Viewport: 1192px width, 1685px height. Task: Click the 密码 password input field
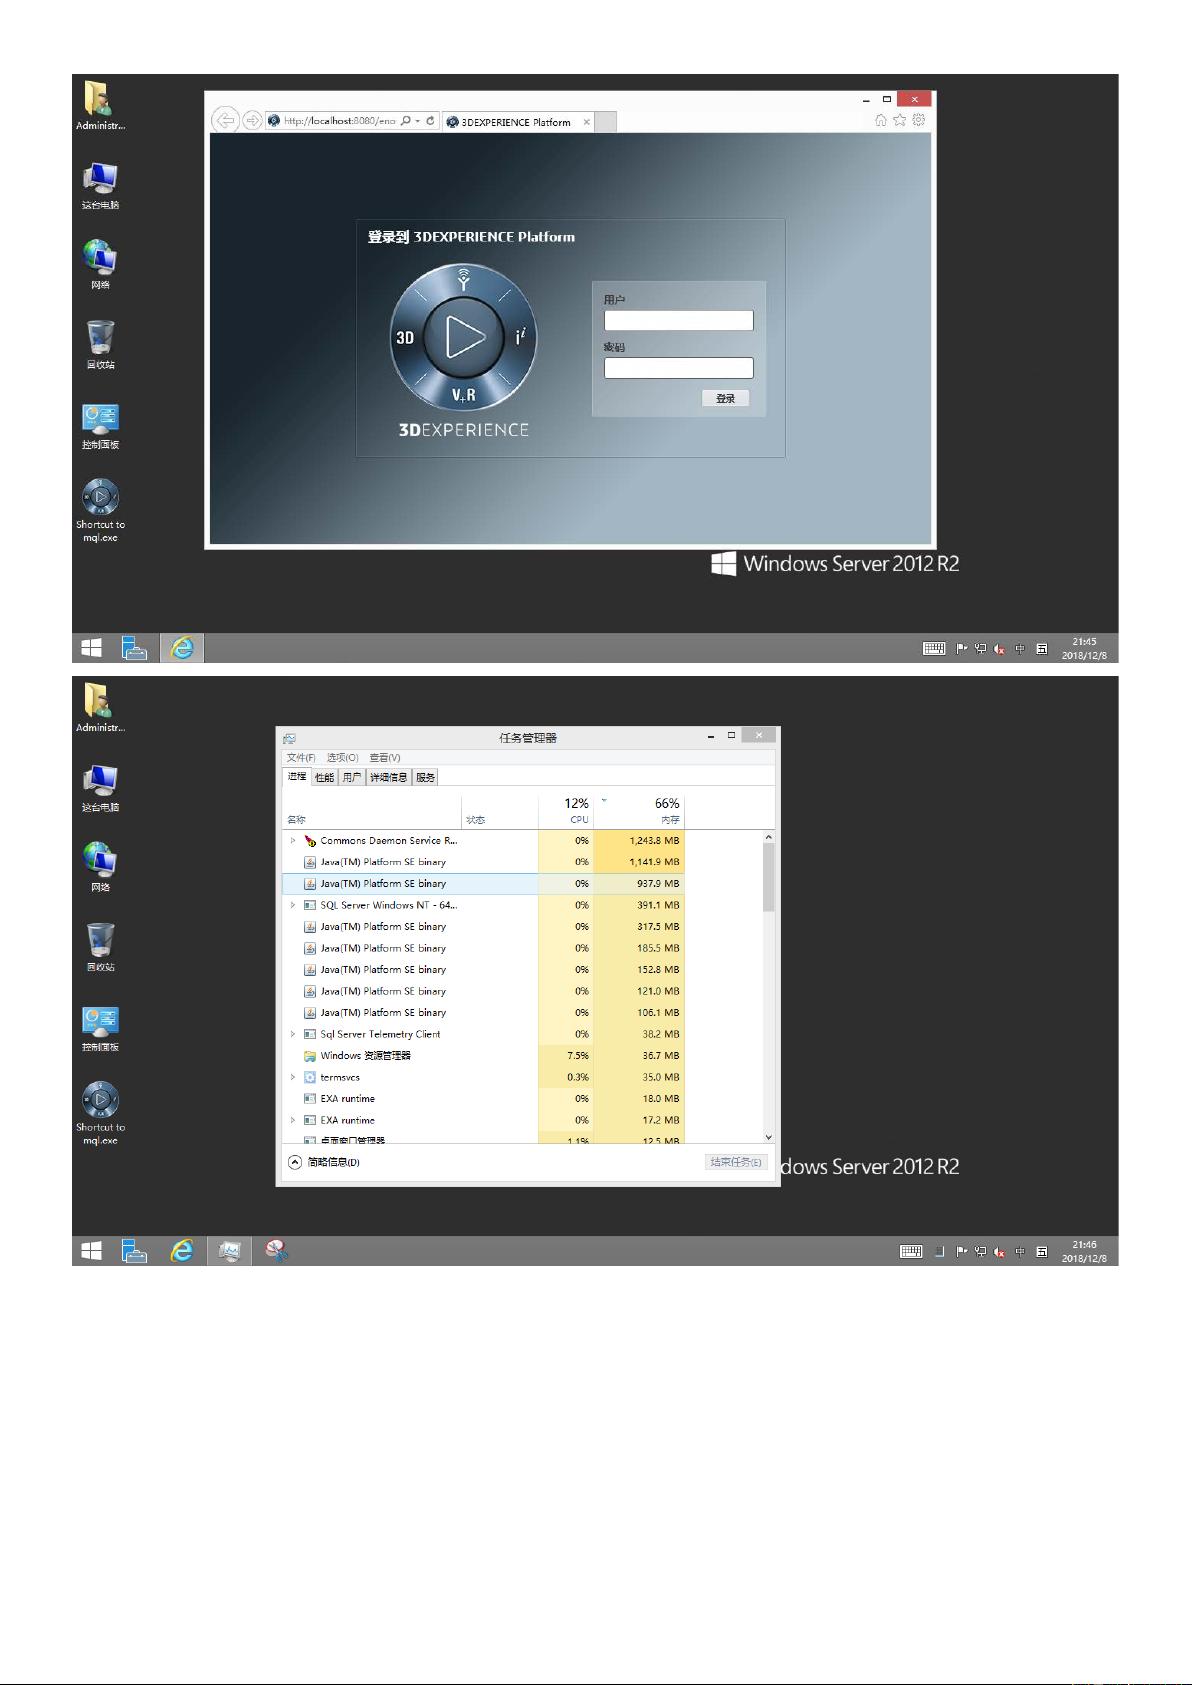(x=679, y=368)
